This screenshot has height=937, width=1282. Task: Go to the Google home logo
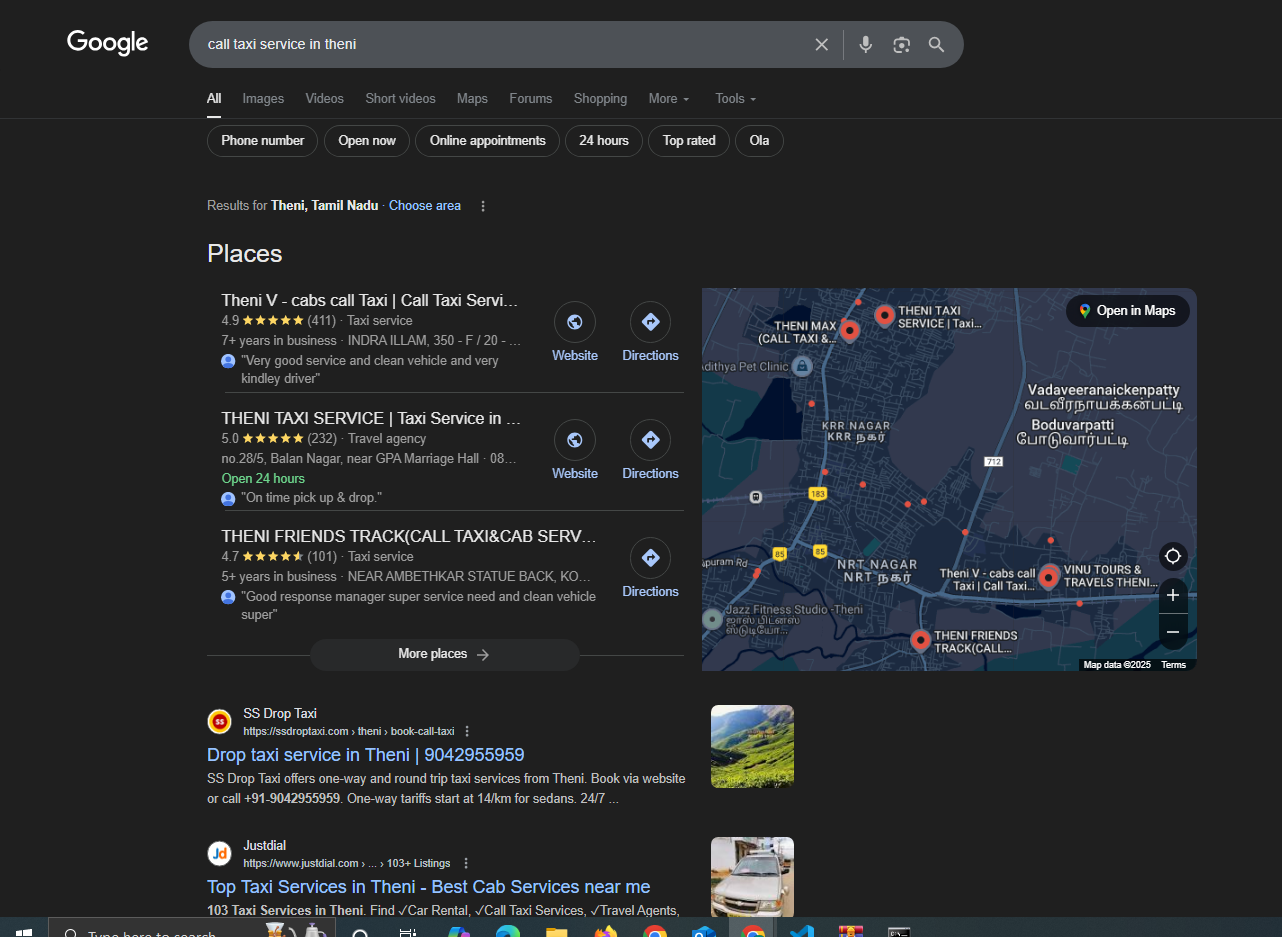click(108, 43)
